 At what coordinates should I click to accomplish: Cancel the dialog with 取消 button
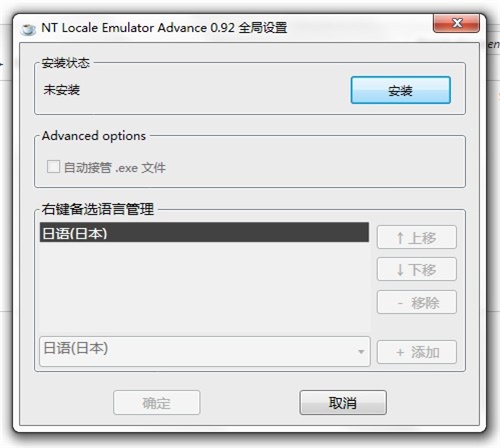343,403
